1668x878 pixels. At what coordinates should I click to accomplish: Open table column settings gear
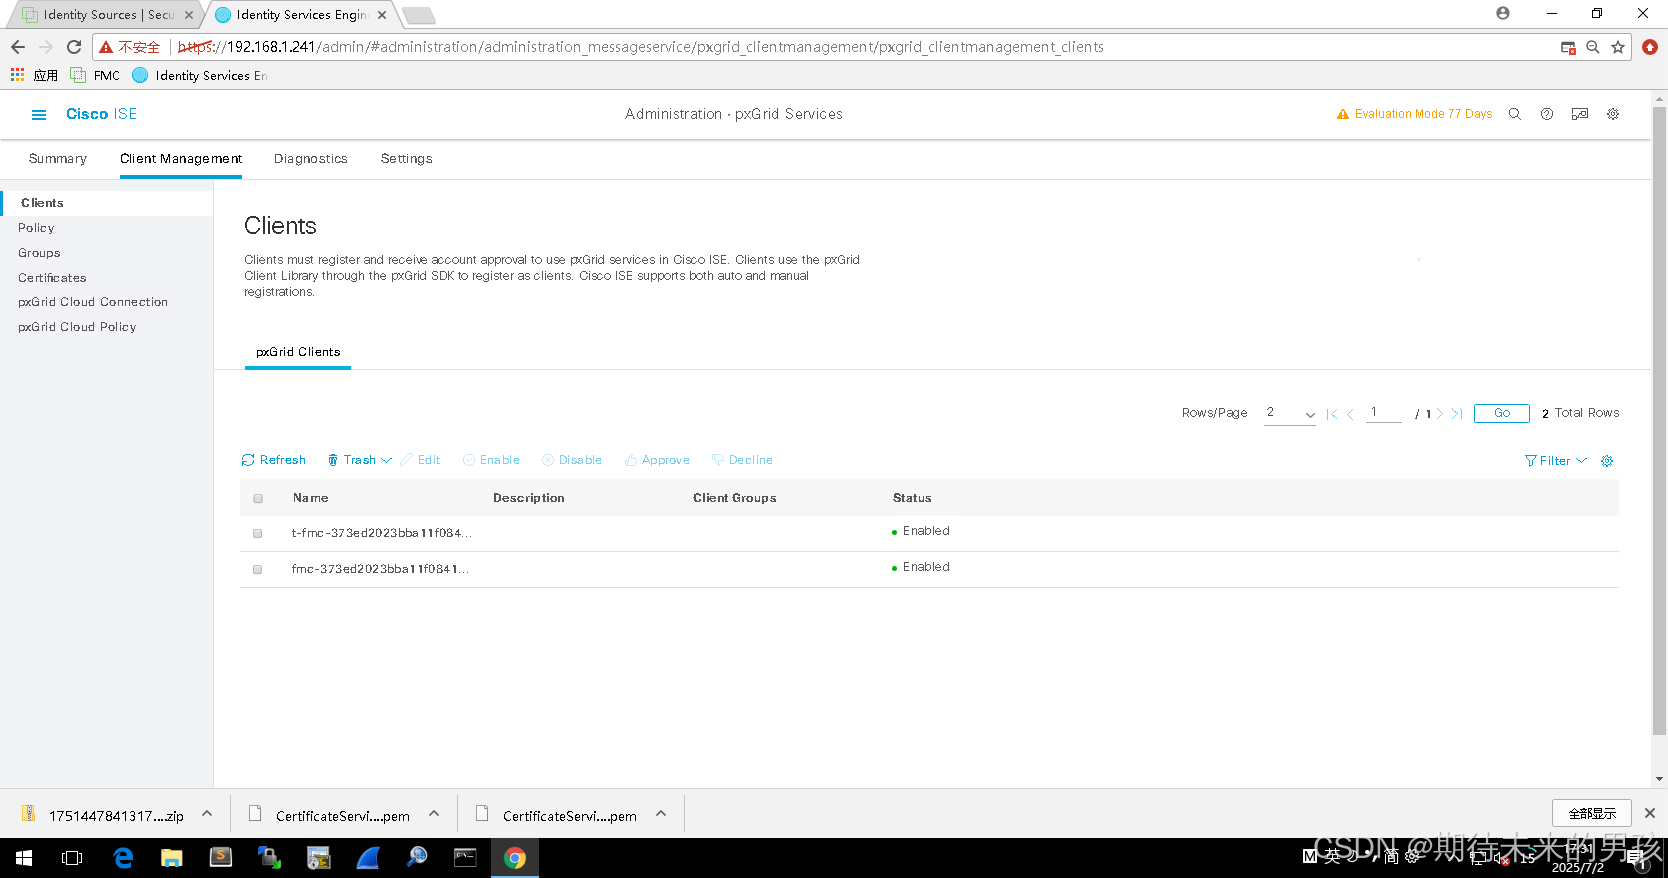pos(1607,461)
